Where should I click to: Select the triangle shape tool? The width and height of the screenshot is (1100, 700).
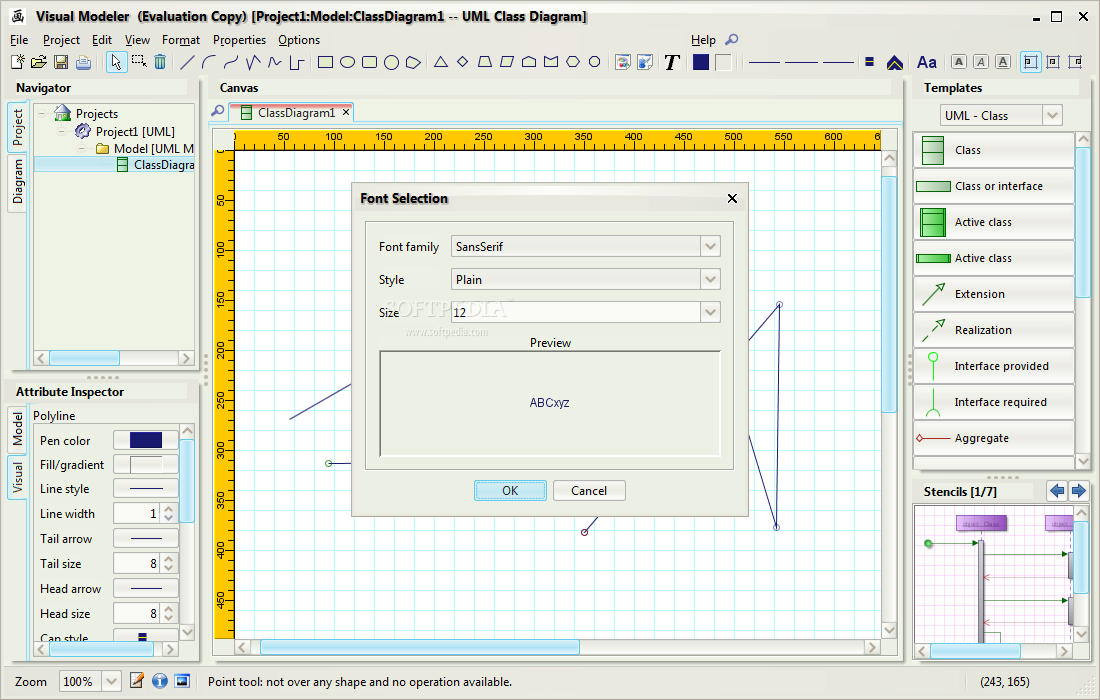point(441,62)
